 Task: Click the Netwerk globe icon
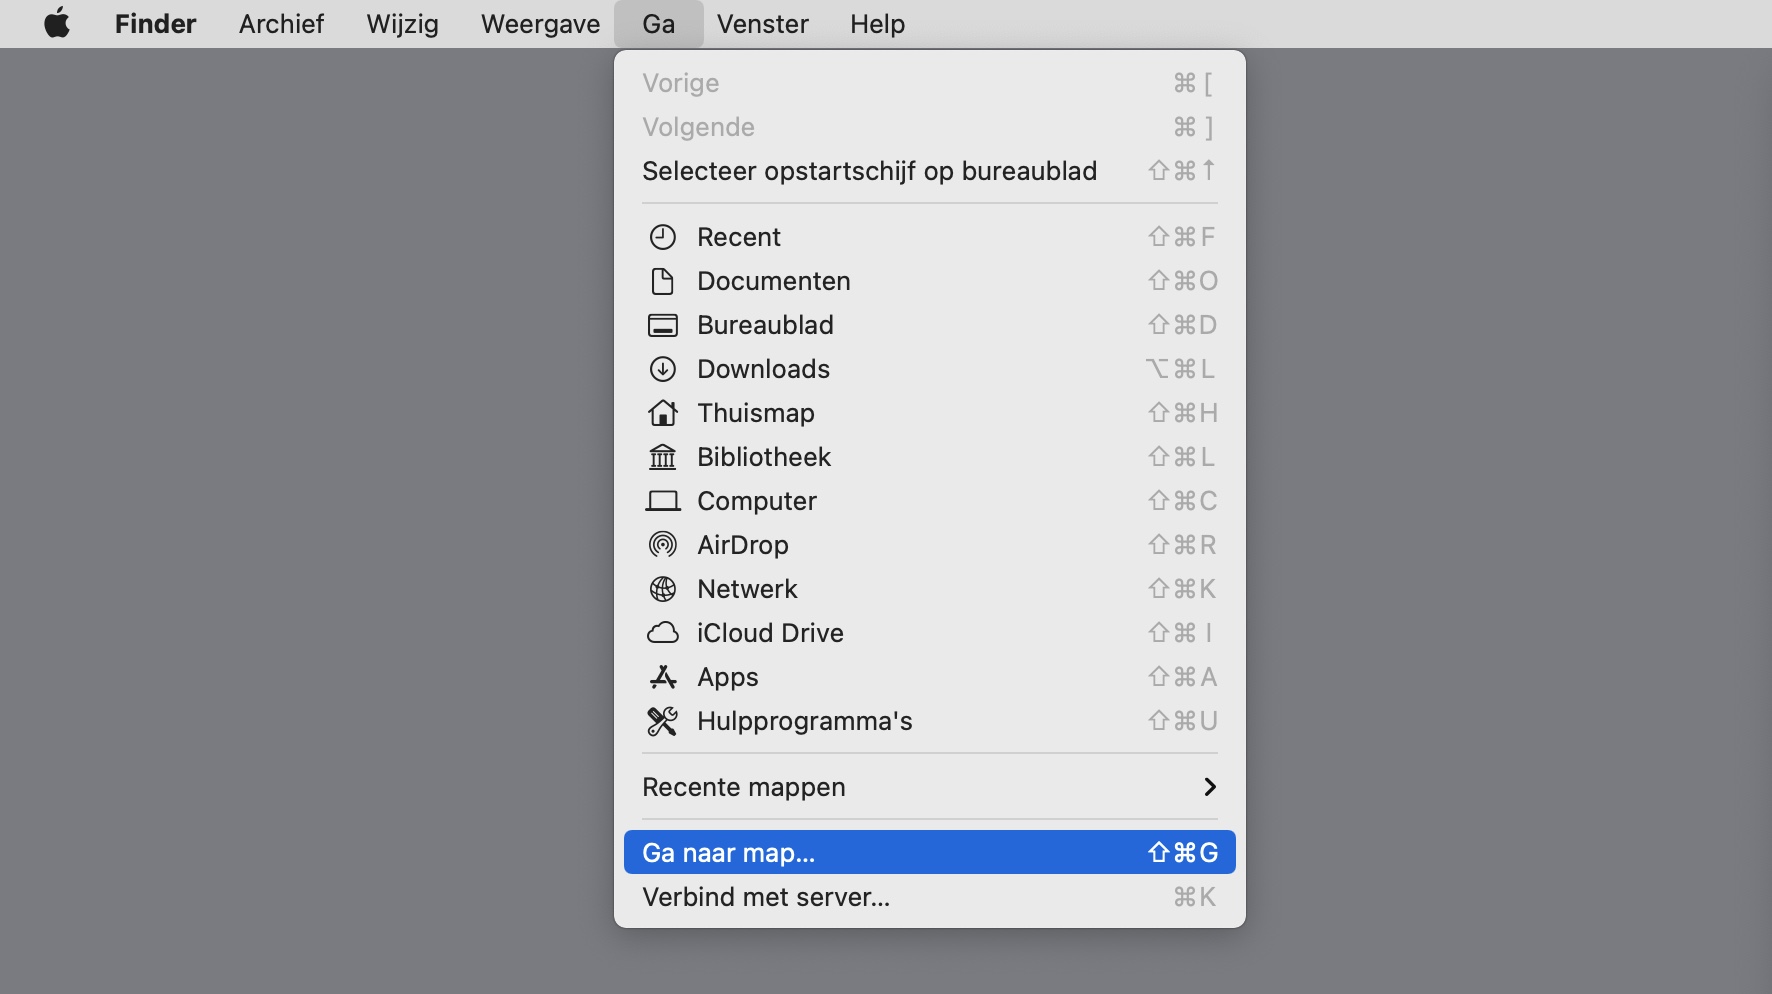tap(663, 589)
